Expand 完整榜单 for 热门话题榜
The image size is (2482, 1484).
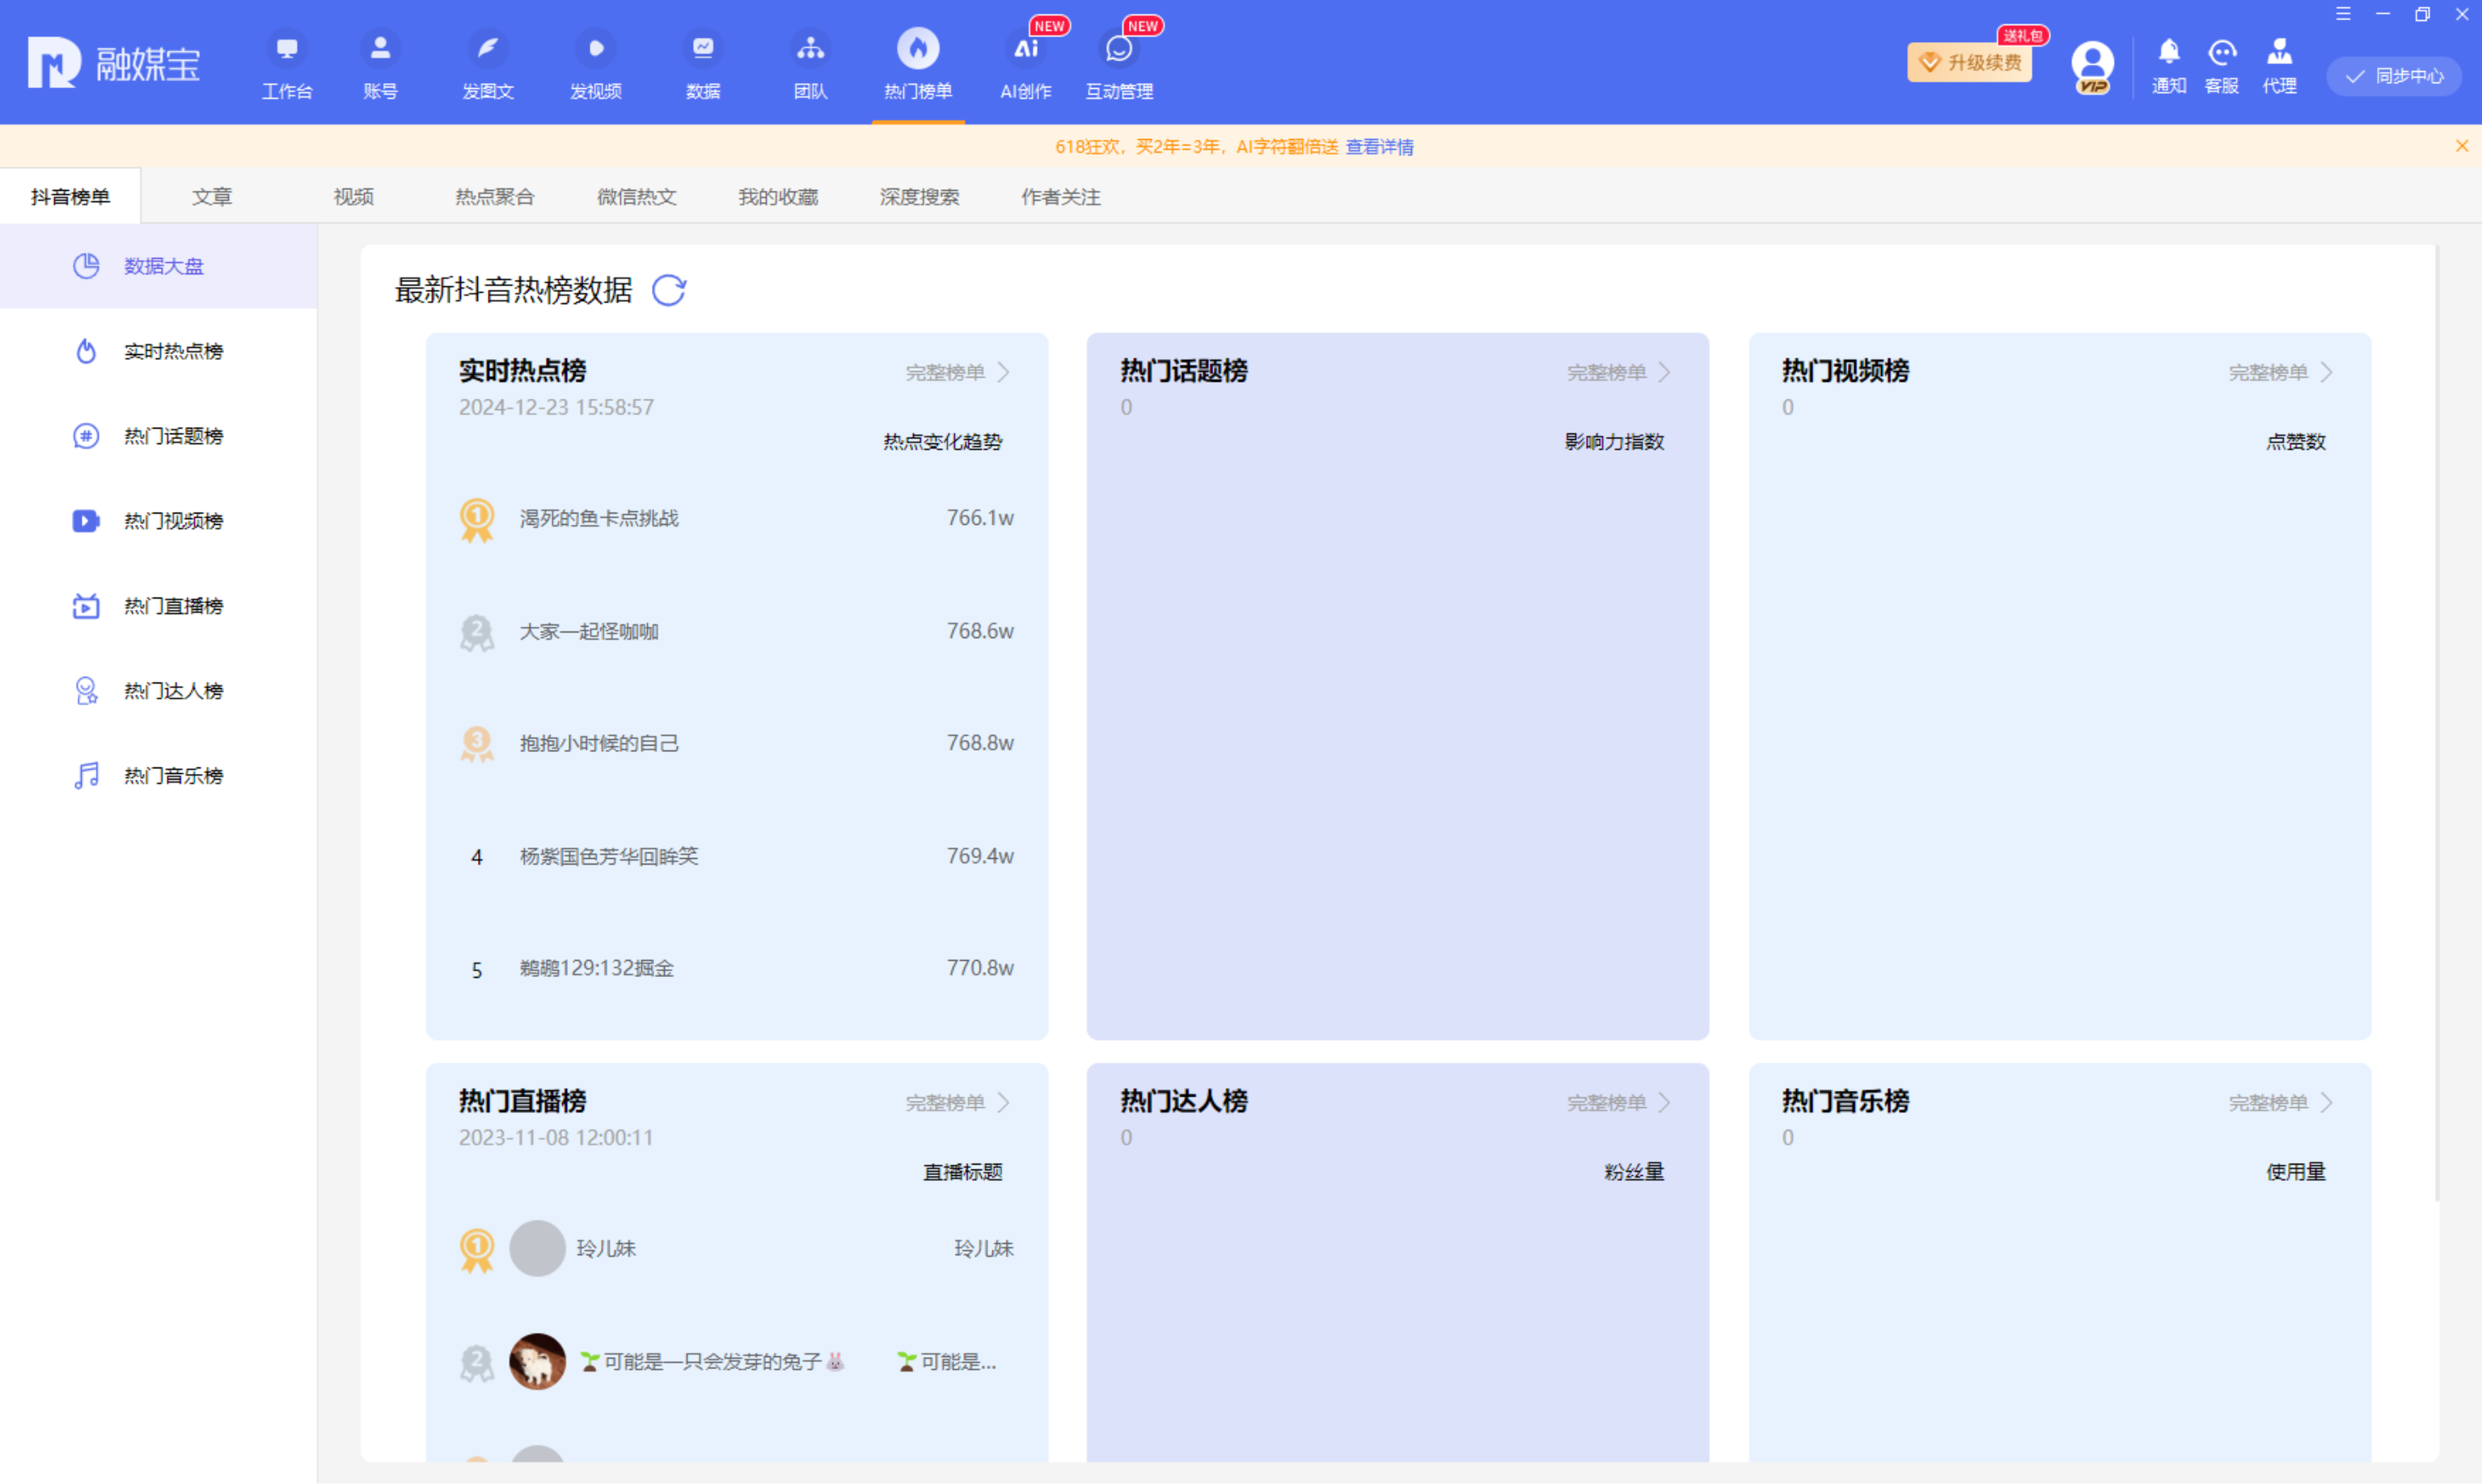[x=1619, y=372]
